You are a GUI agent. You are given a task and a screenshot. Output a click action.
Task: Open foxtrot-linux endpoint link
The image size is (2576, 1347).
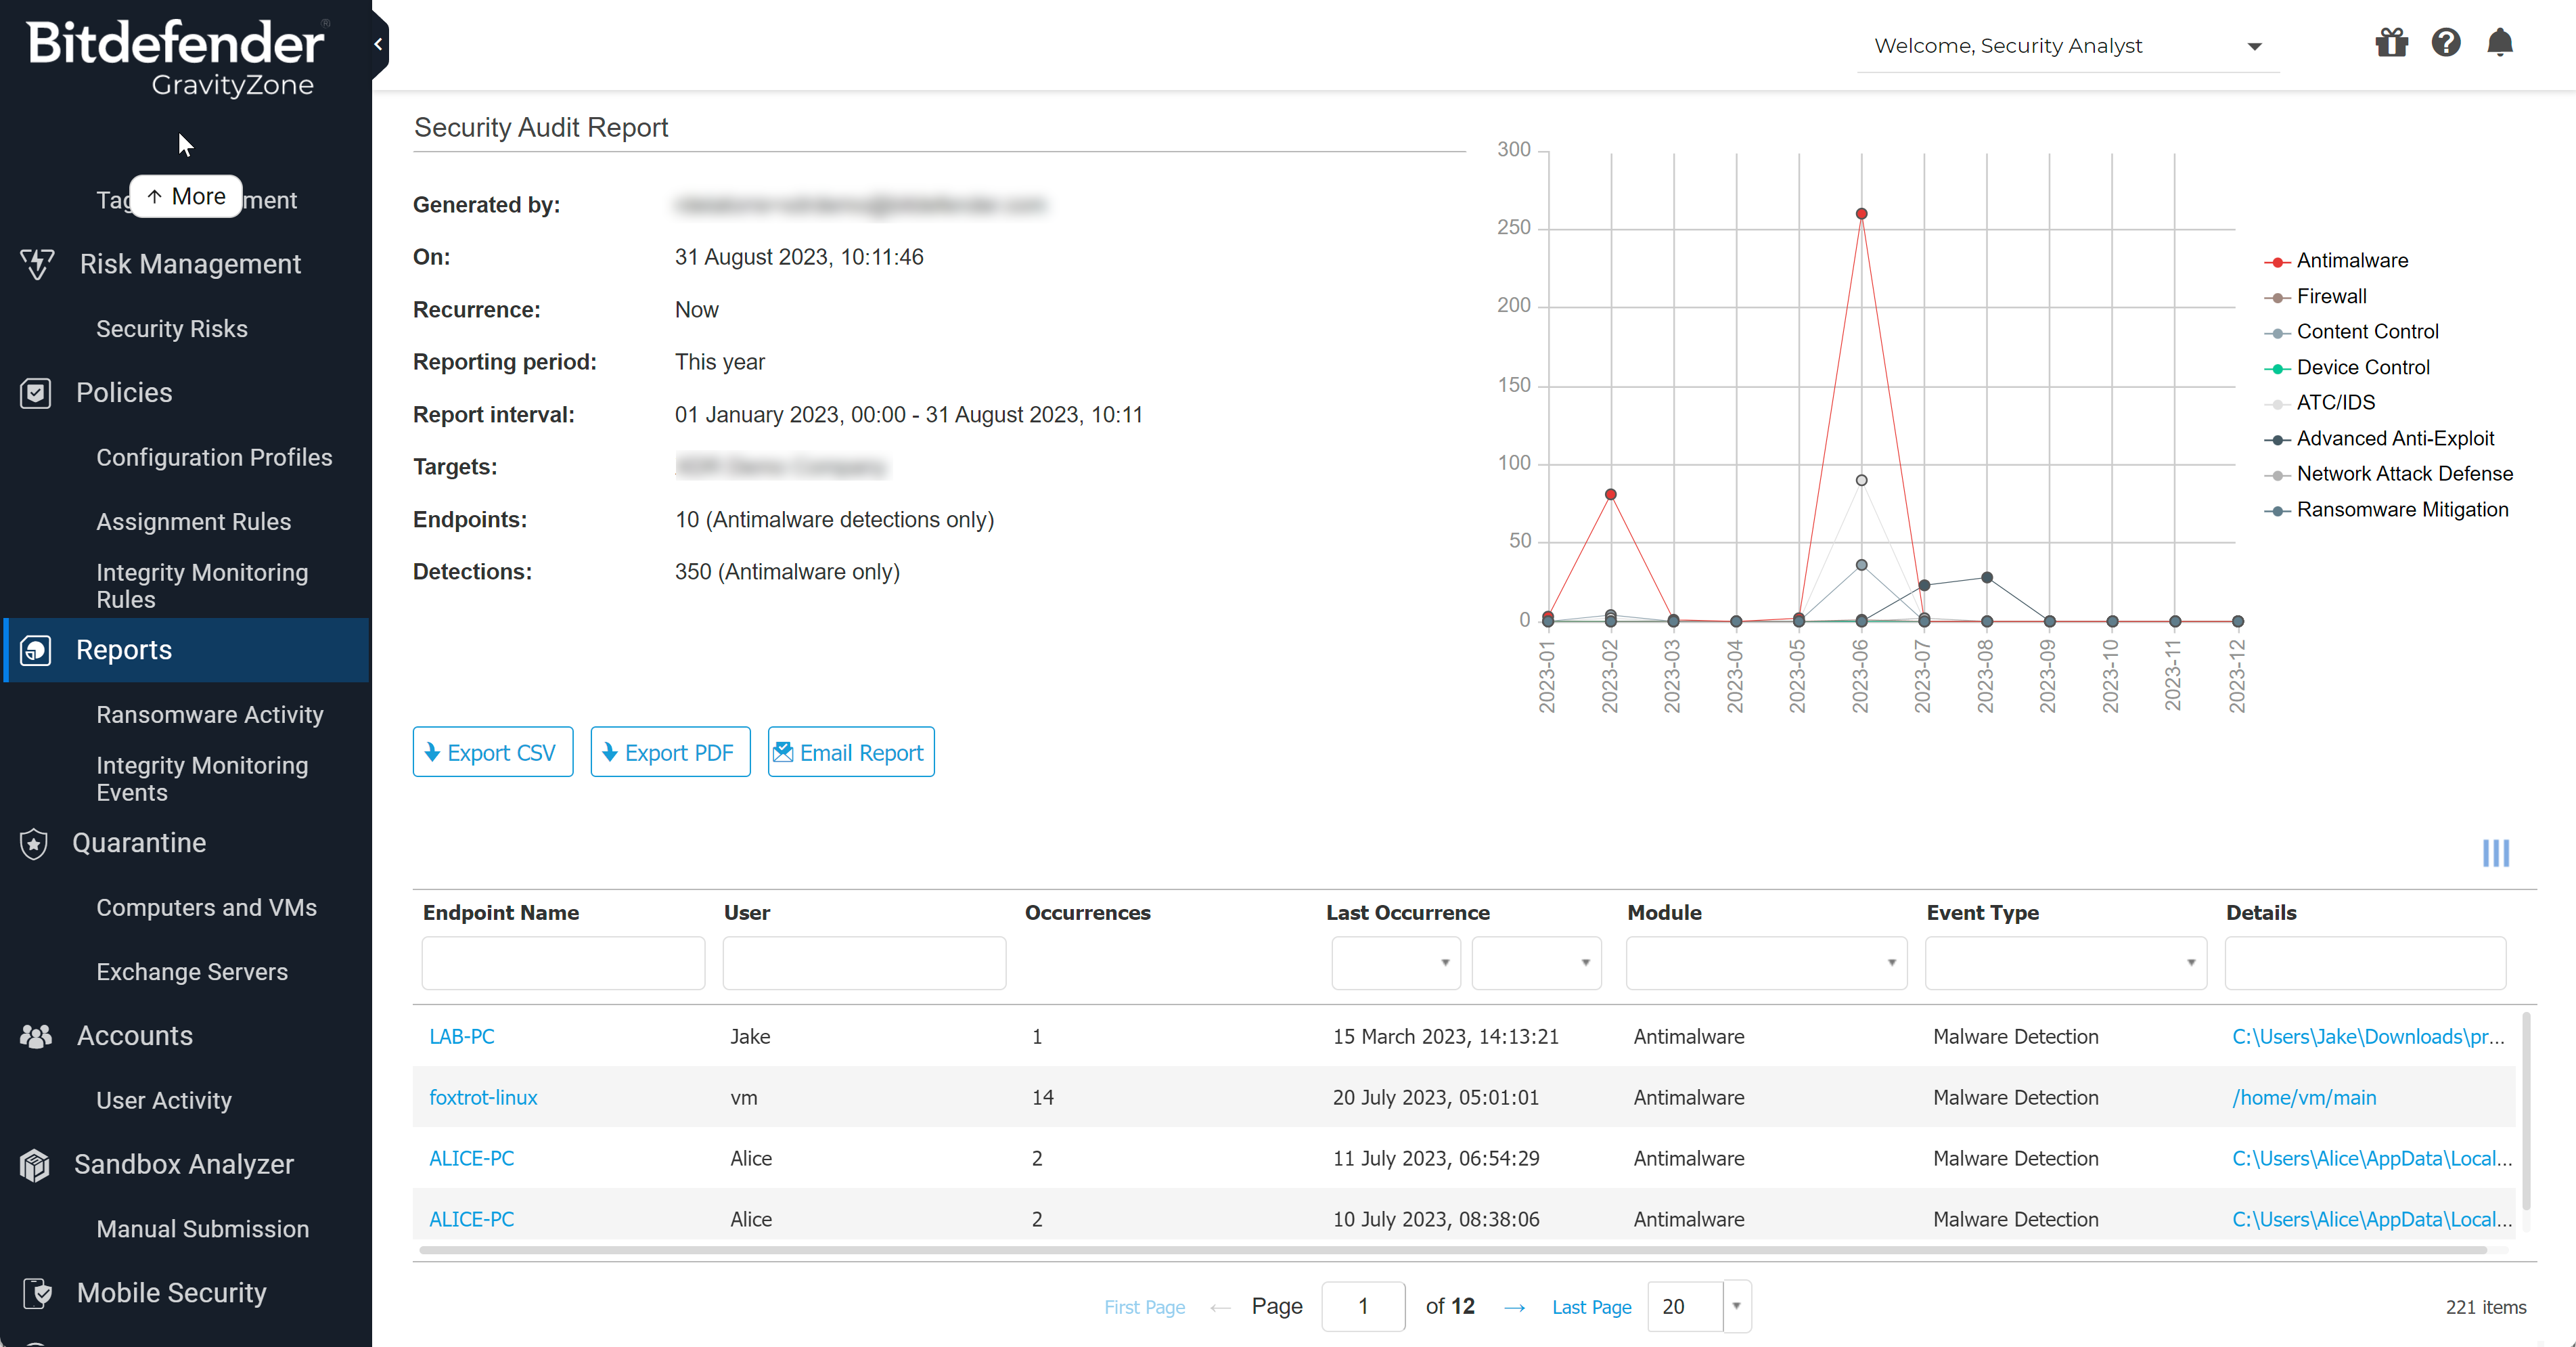(483, 1098)
